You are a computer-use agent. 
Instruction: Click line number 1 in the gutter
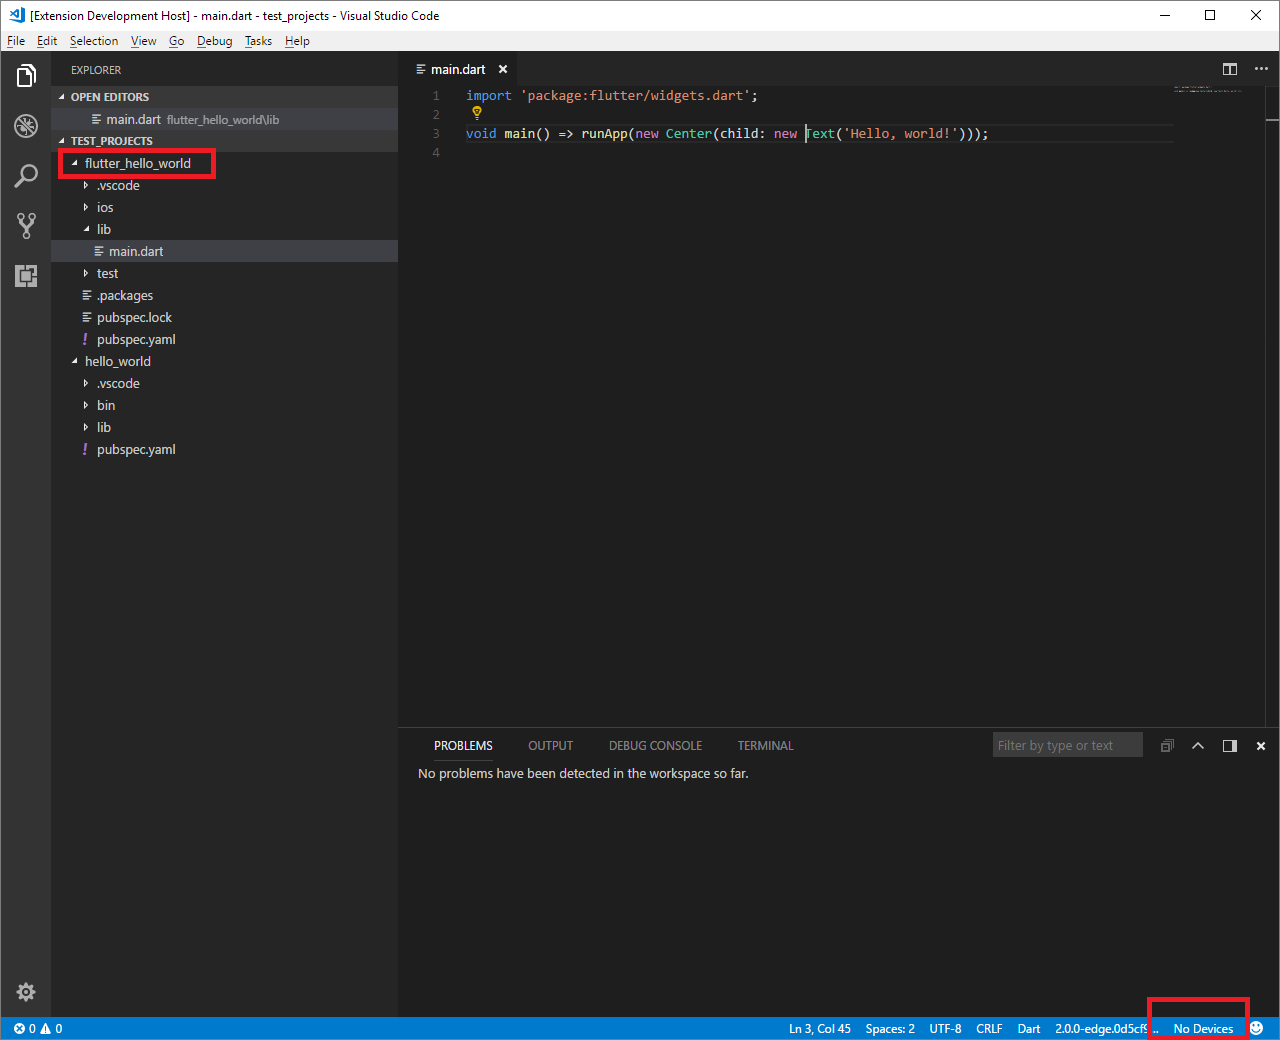tap(436, 96)
